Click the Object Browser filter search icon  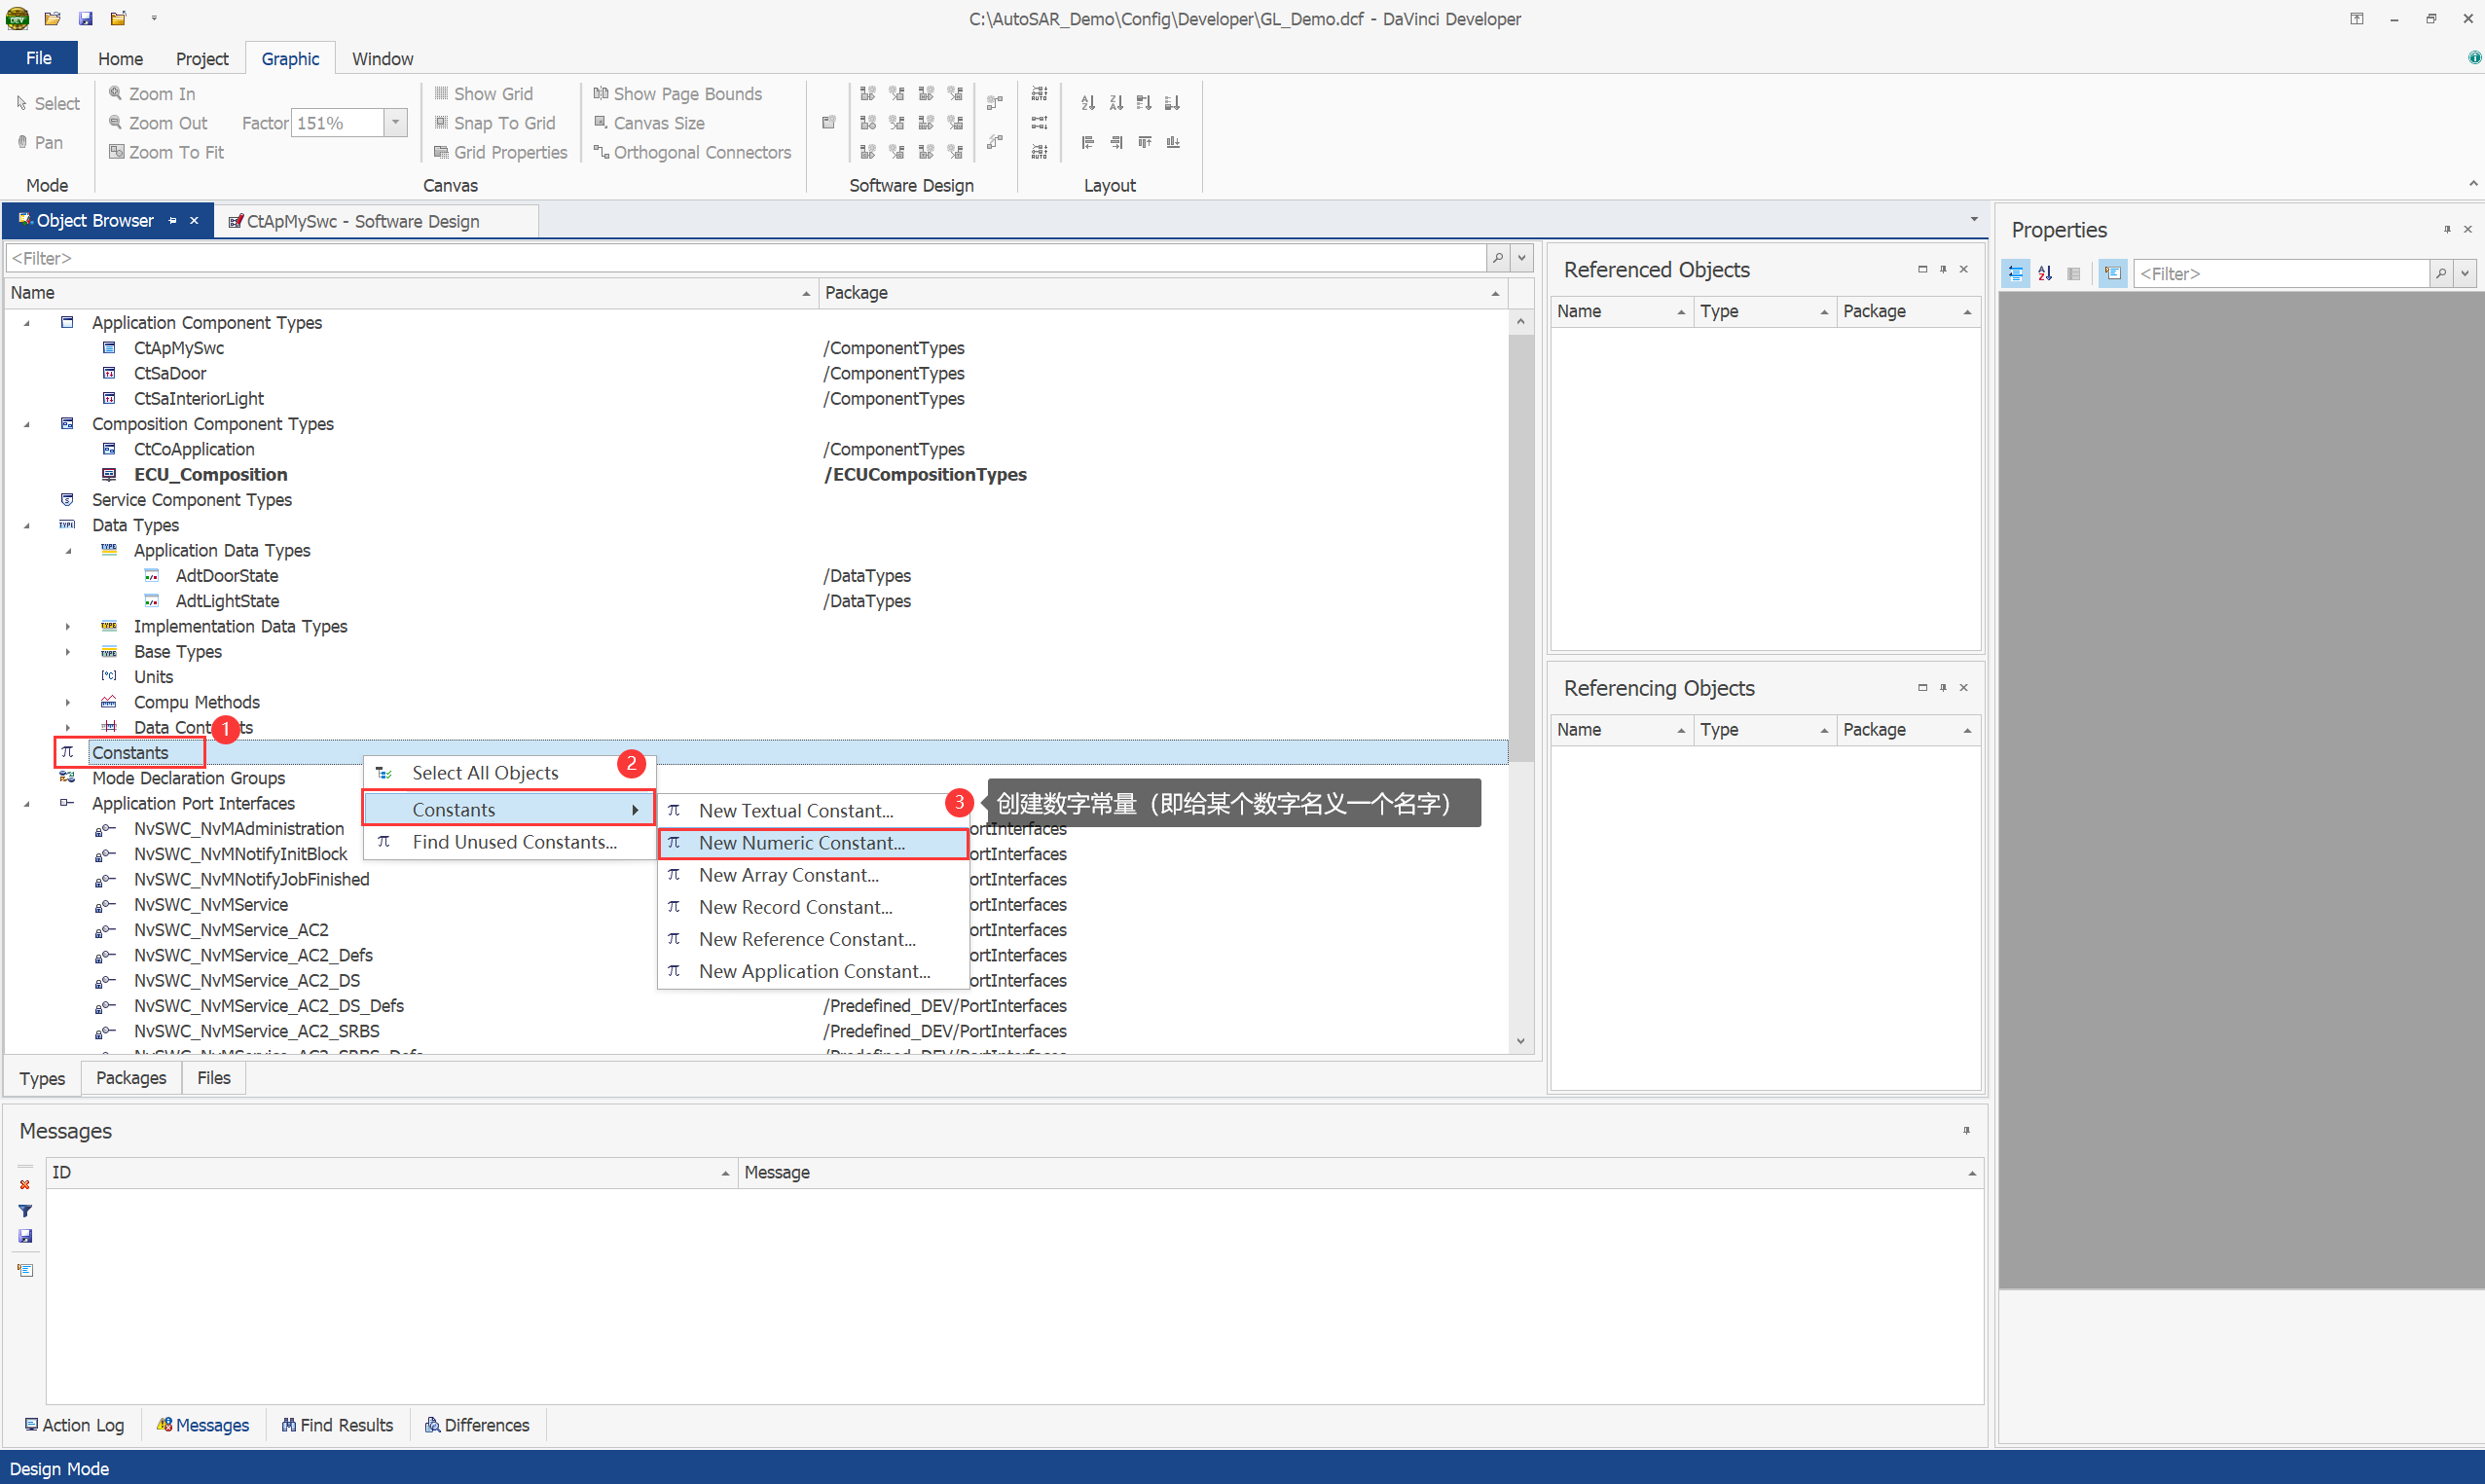1497,258
